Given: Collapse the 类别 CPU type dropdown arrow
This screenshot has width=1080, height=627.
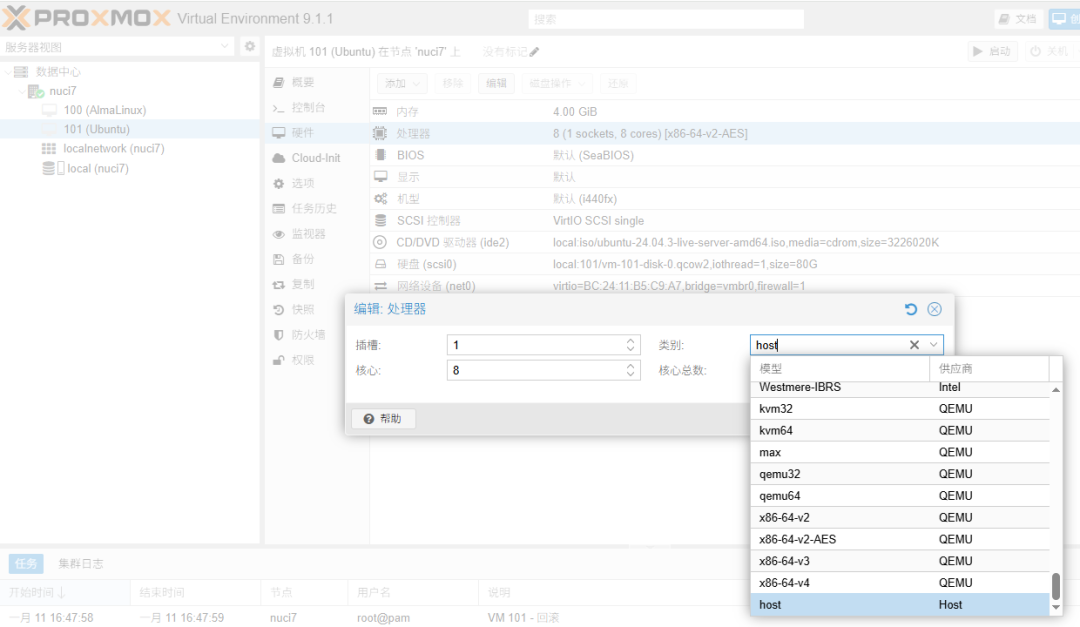Looking at the screenshot, I should pyautogui.click(x=933, y=345).
